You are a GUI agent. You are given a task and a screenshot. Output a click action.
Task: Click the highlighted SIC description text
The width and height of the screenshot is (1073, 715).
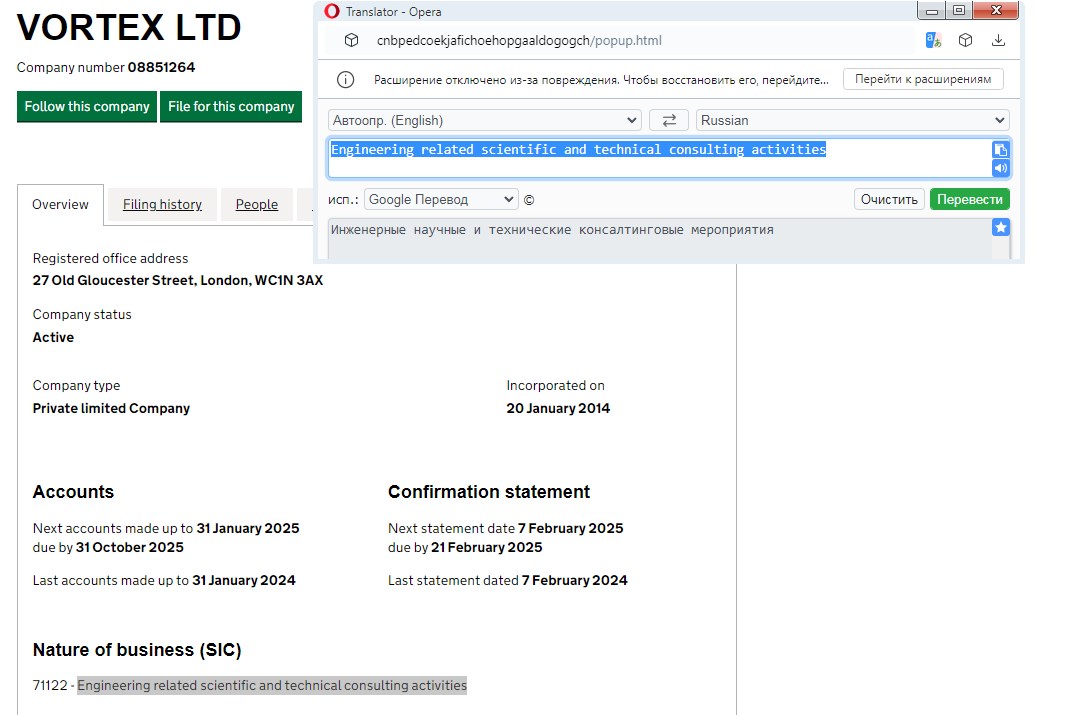pos(272,685)
